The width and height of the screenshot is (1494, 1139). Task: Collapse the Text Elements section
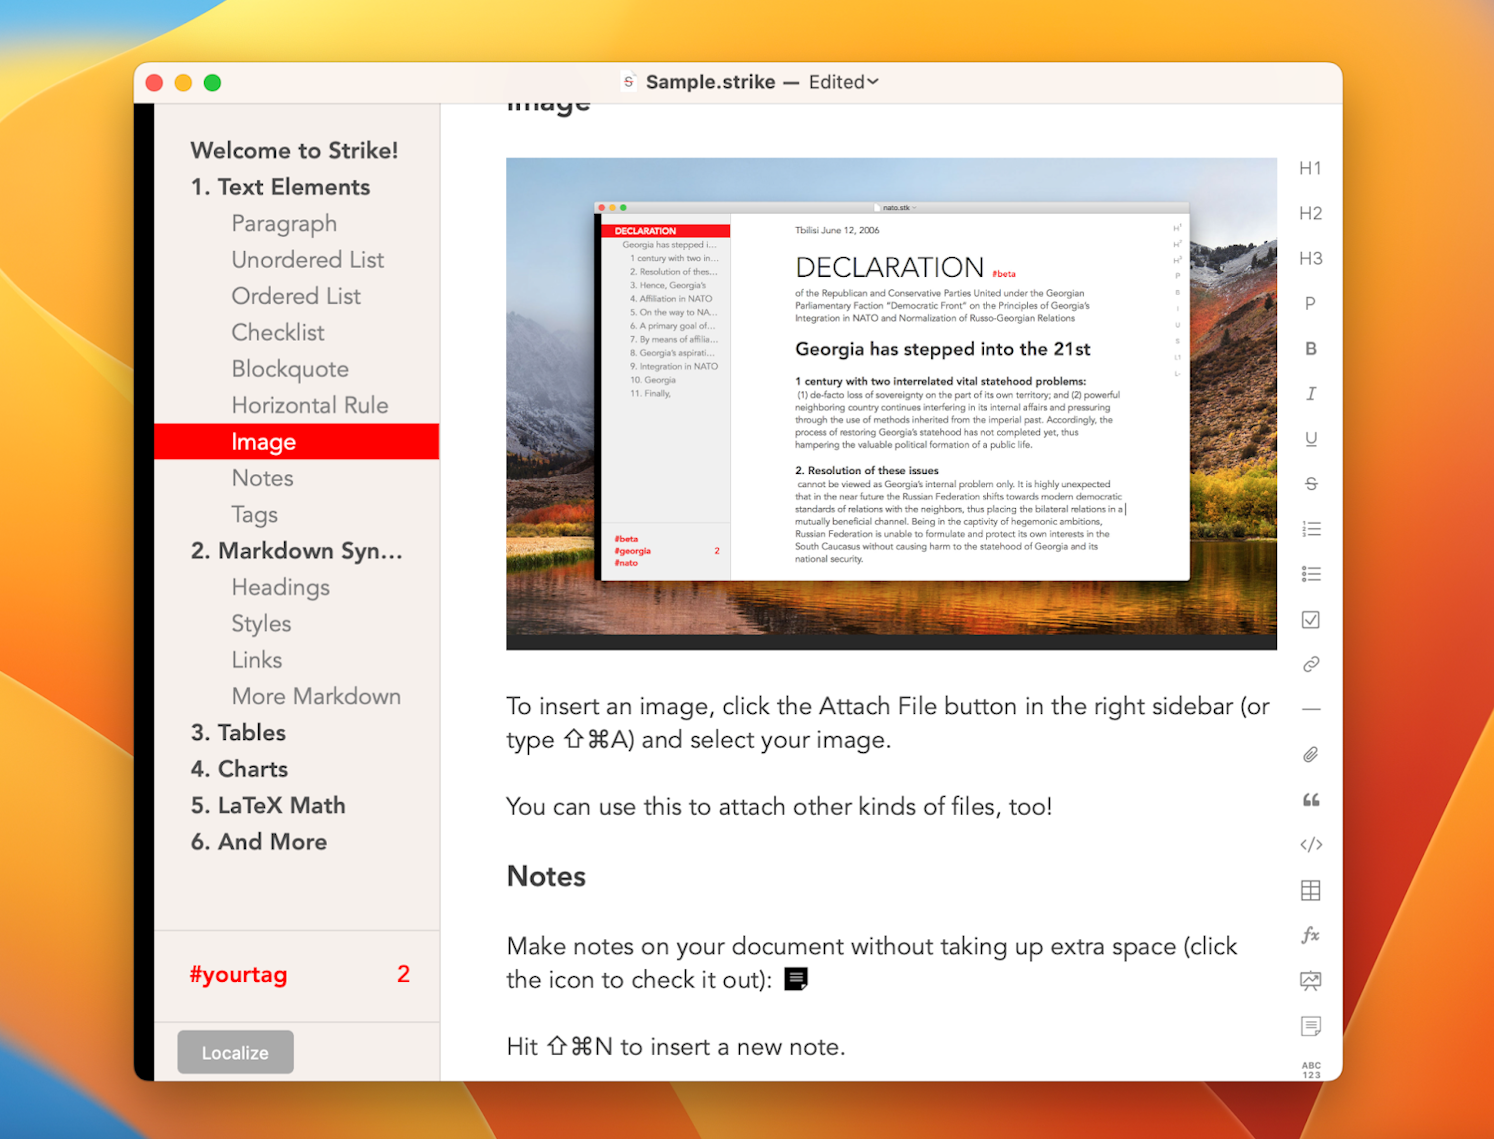point(280,187)
